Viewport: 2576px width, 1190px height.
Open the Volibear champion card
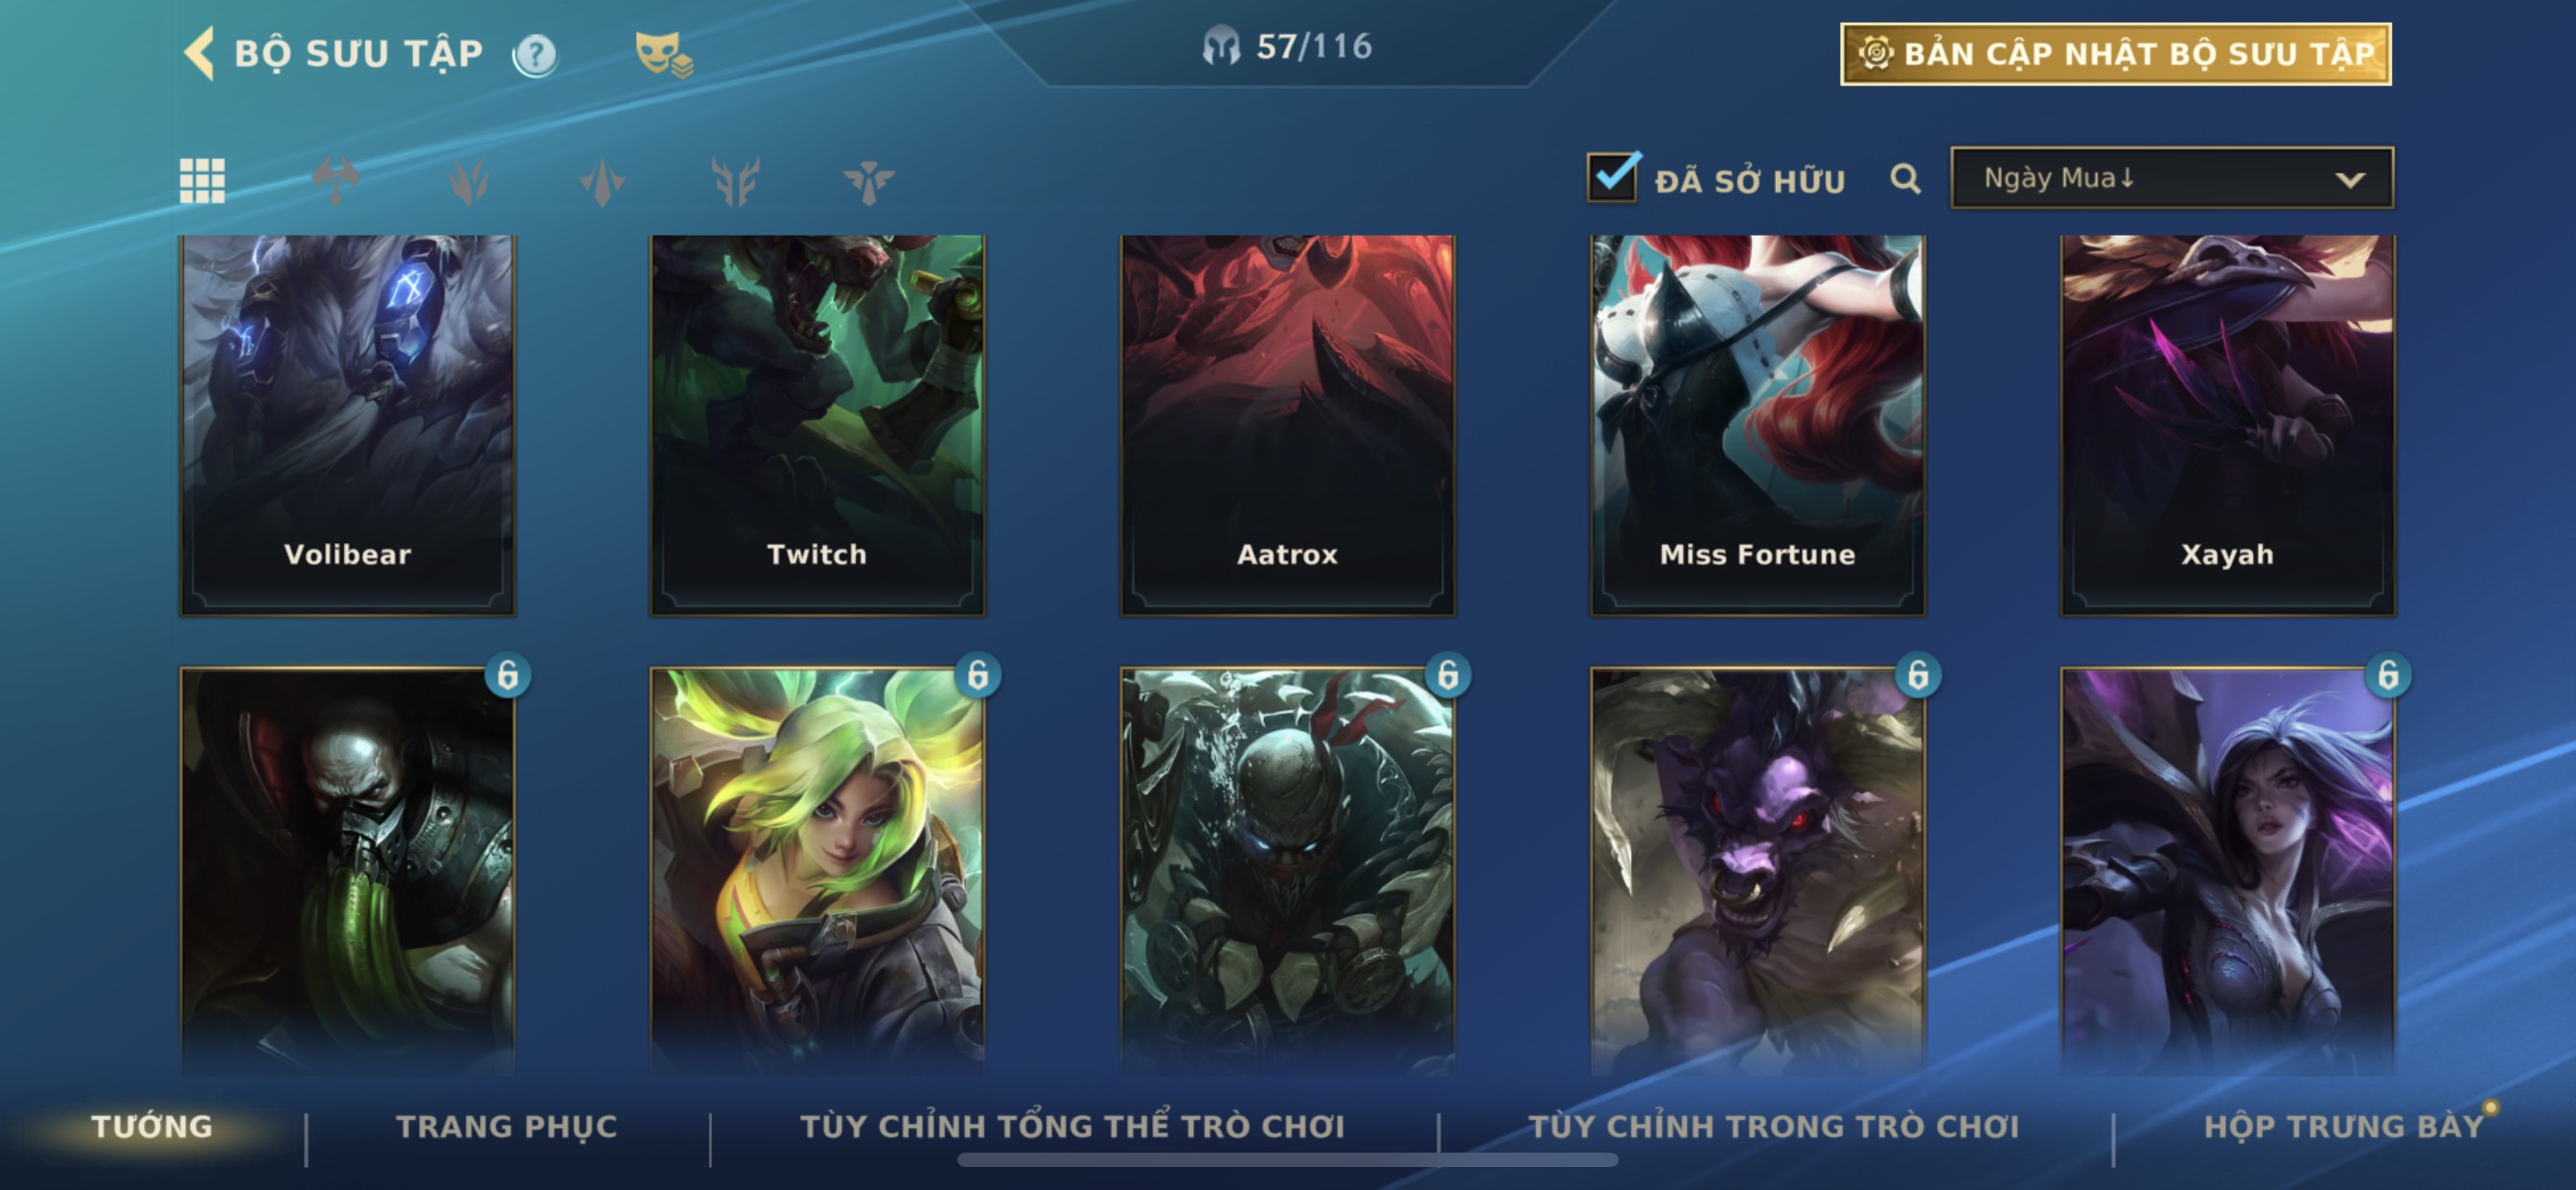347,425
